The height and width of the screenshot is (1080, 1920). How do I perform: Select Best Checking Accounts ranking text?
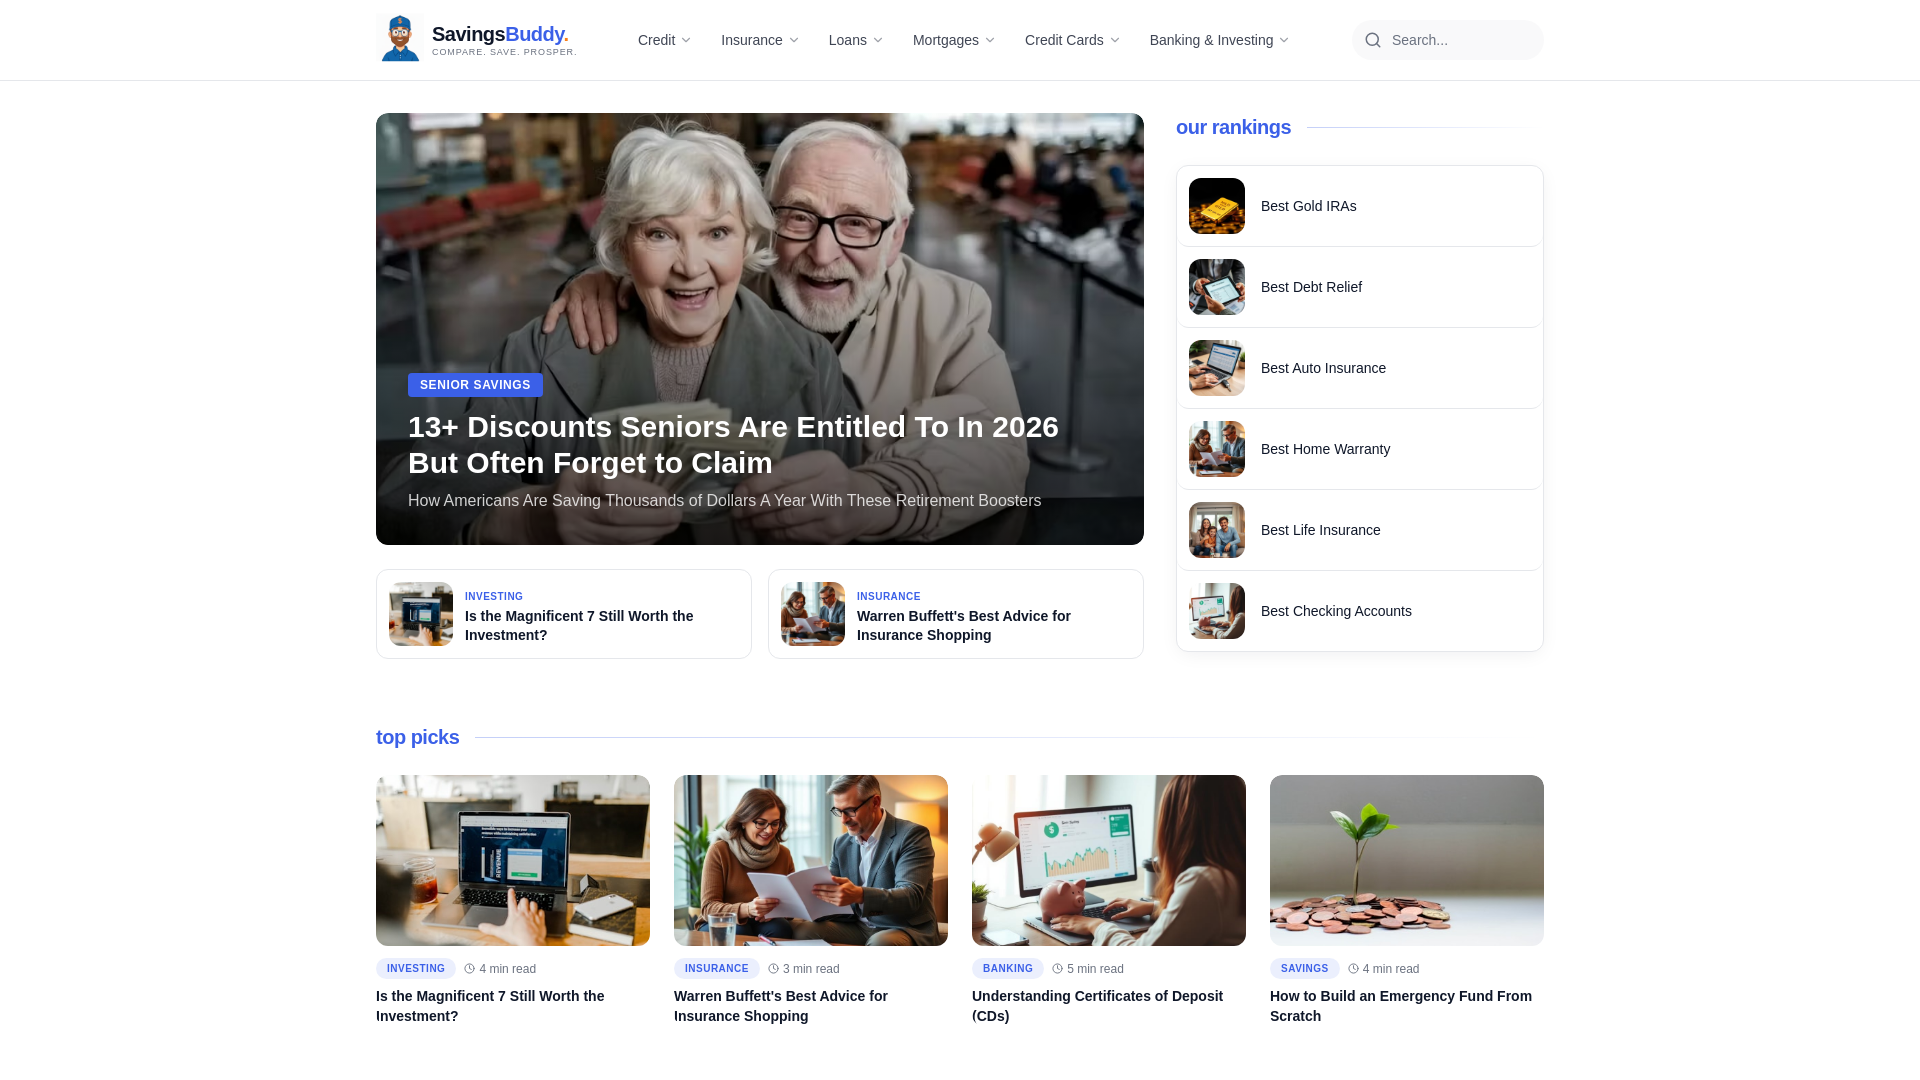pos(1336,611)
